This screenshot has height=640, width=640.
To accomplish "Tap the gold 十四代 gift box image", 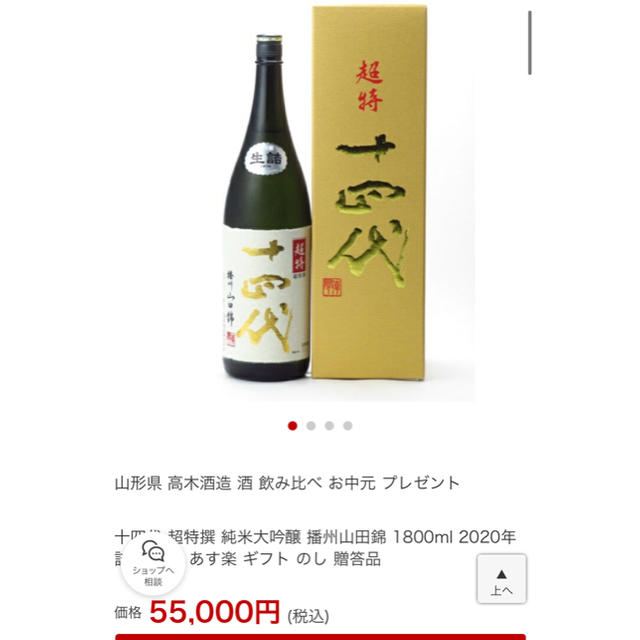I will [369, 192].
